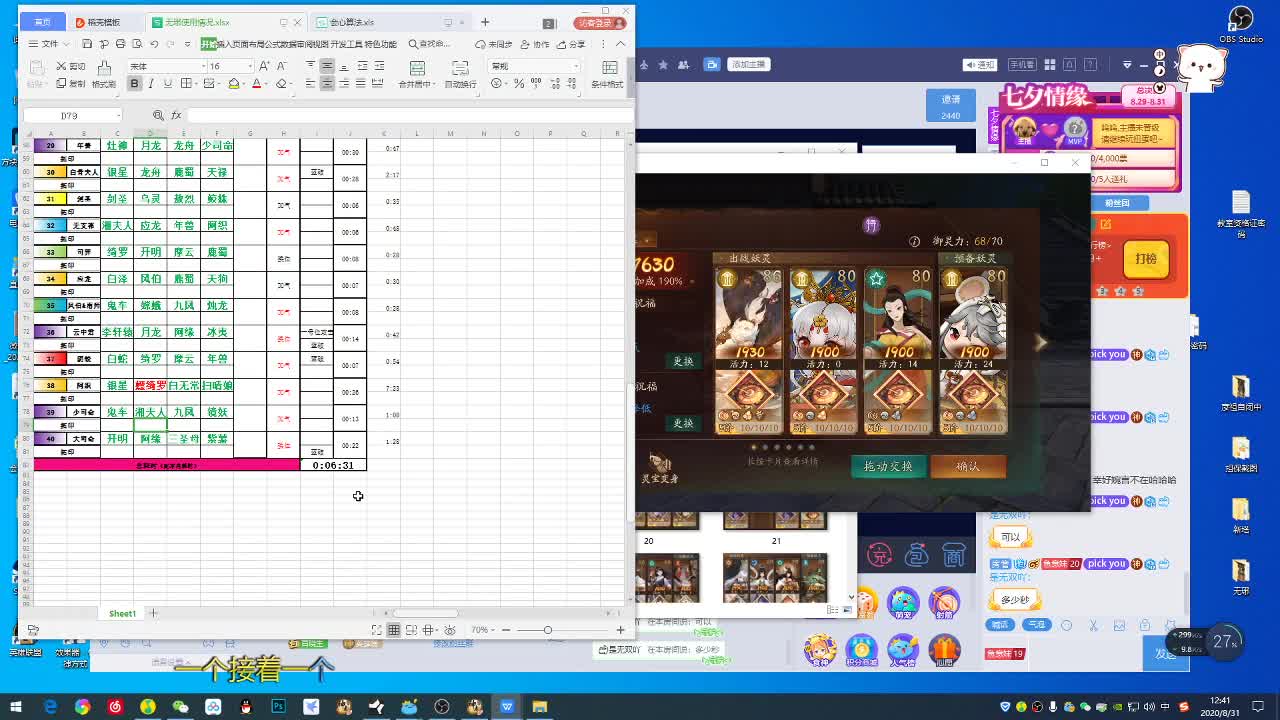The image size is (1280, 720).
Task: Click the print icon in quick toolbar
Action: 120,44
